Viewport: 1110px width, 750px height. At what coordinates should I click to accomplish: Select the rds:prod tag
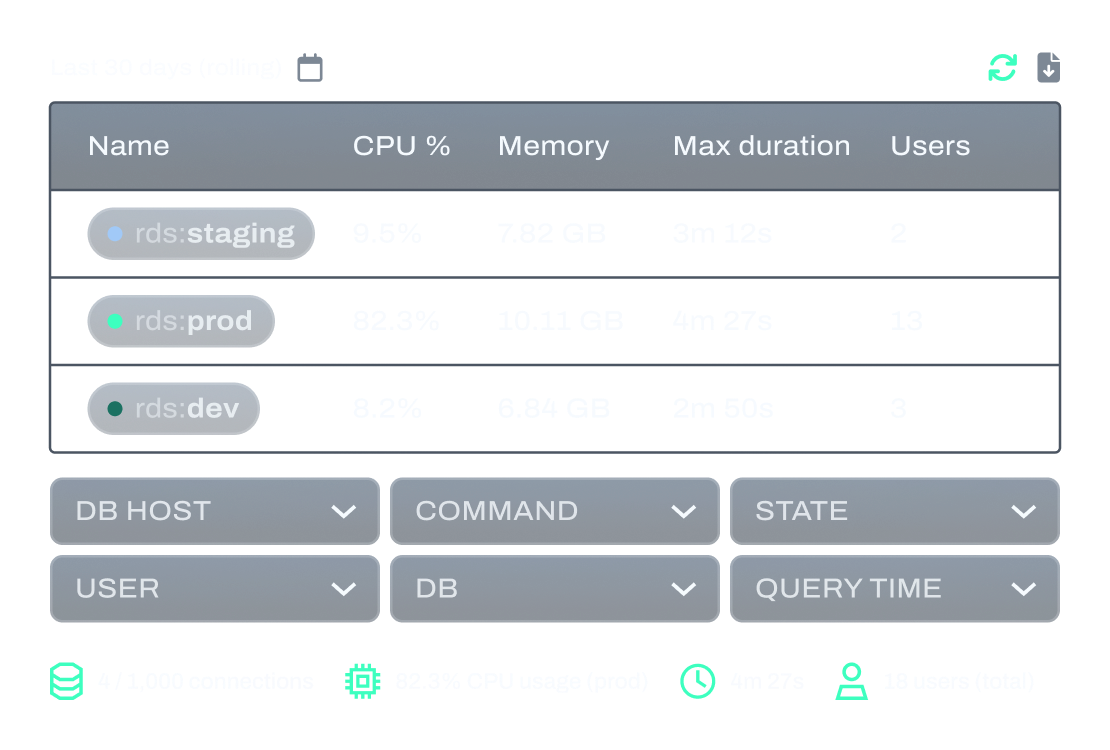point(181,322)
